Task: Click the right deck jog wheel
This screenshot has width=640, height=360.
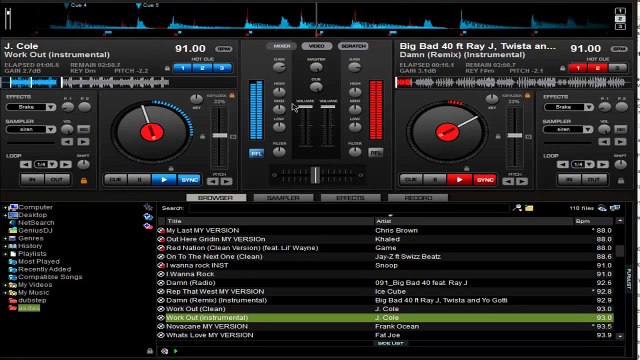Action: pyautogui.click(x=447, y=132)
